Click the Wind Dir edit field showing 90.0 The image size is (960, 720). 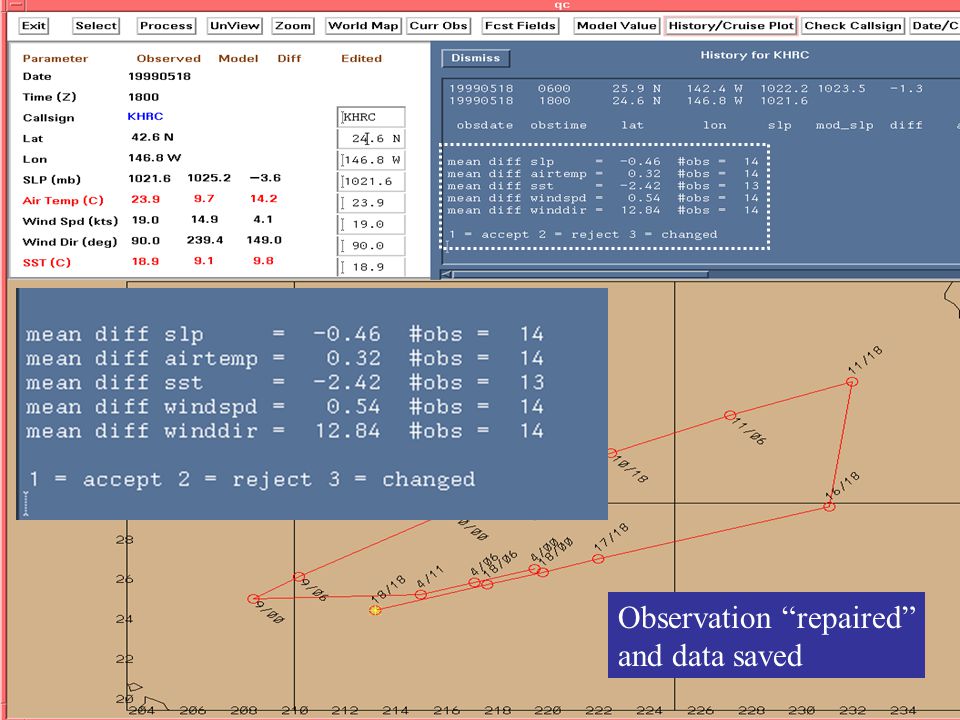click(x=371, y=246)
